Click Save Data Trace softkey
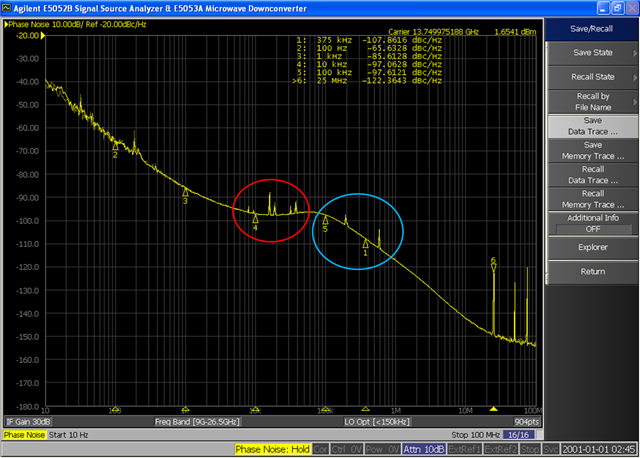This screenshot has height=458, width=640. click(x=593, y=126)
